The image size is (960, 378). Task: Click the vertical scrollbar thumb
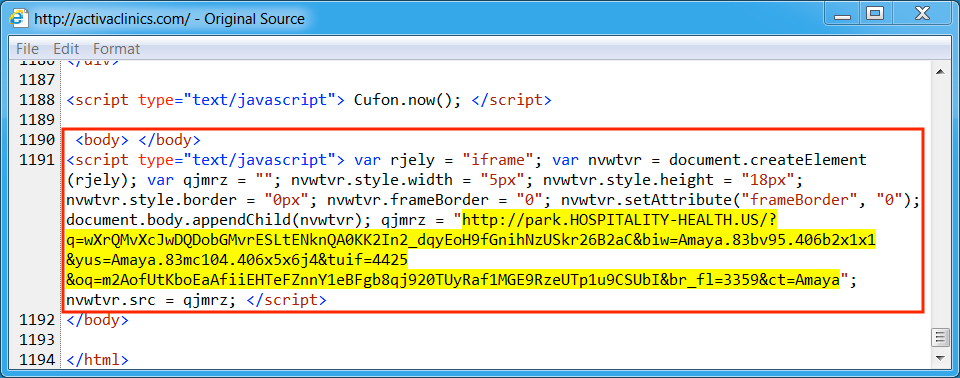pos(939,337)
